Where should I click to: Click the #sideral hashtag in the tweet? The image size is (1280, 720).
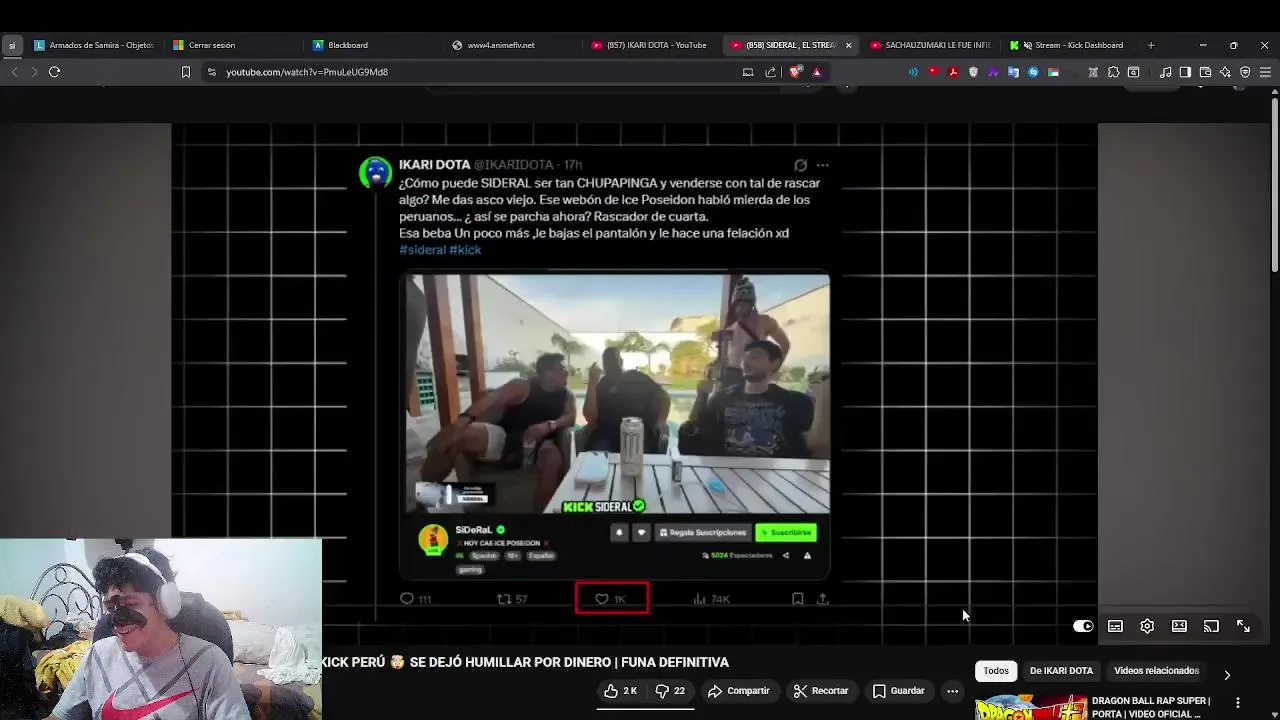pyautogui.click(x=422, y=250)
